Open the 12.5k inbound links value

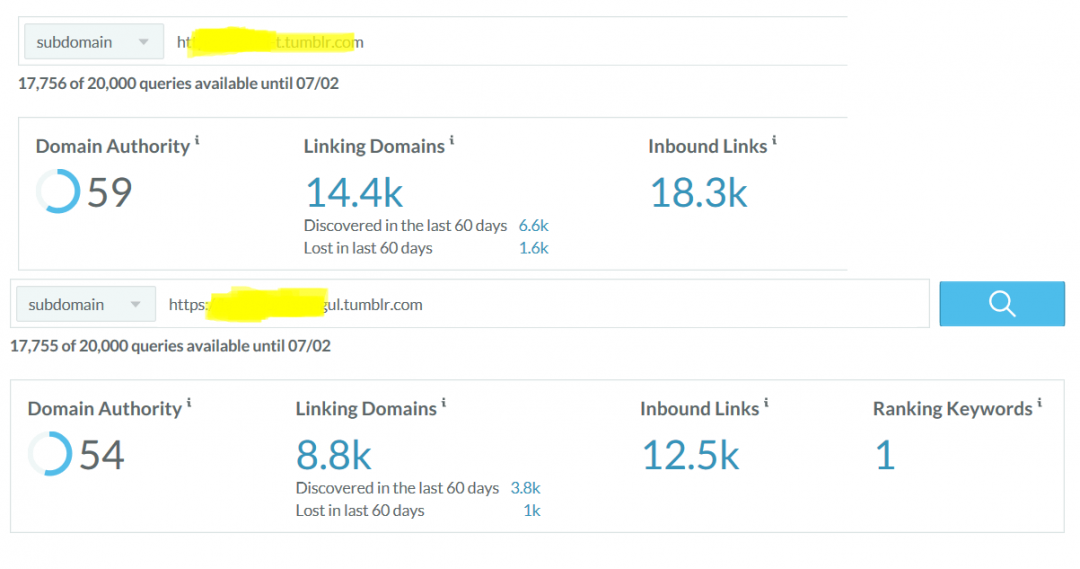(x=690, y=455)
